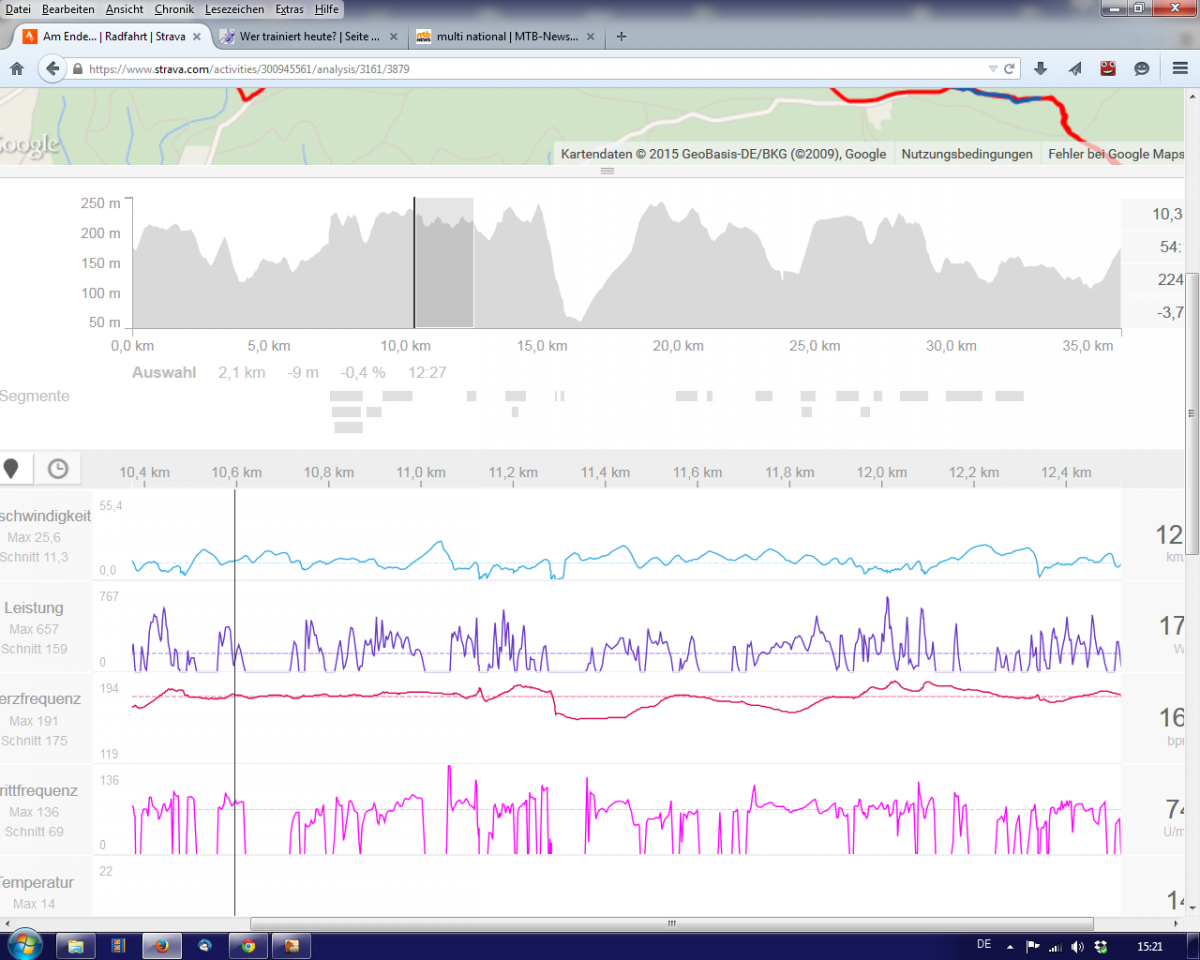Switch chart x-axis to time (clock icon)
The height and width of the screenshot is (960, 1200).
(58, 468)
